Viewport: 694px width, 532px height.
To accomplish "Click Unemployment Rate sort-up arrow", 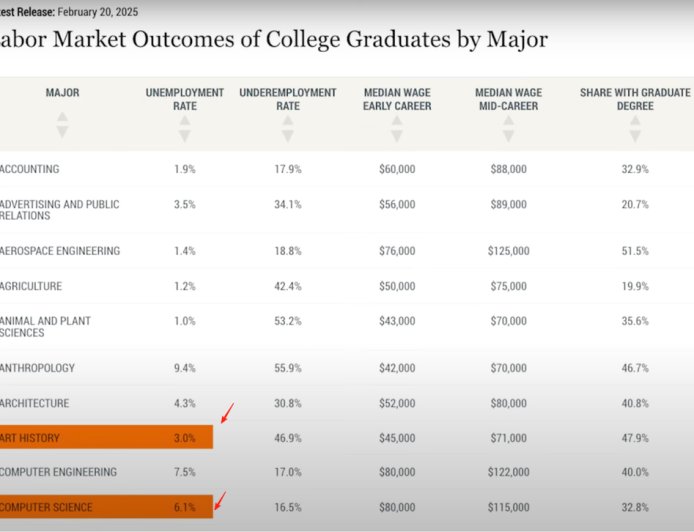I will [x=184, y=124].
